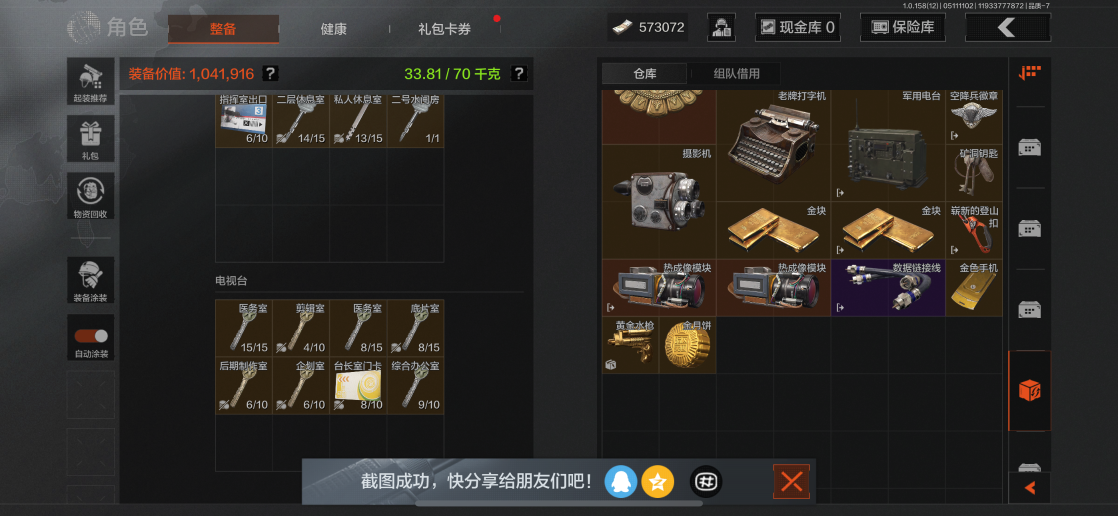
Task: Switch to the 健康 tab
Action: pos(334,29)
